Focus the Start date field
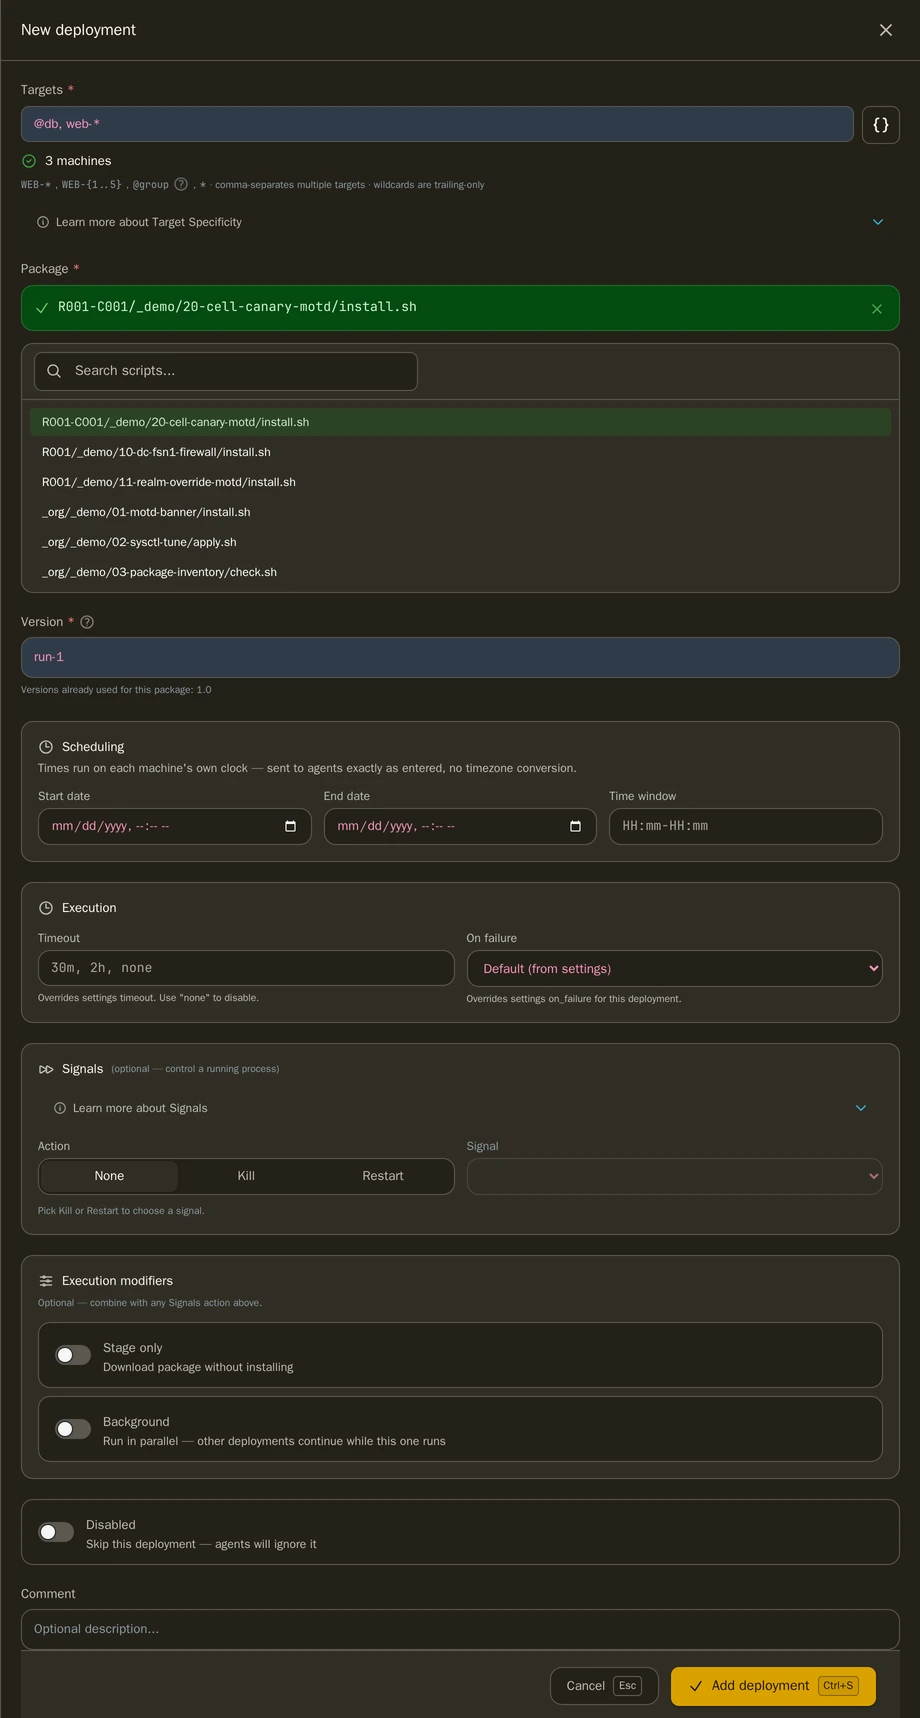Viewport: 920px width, 1718px height. pos(175,826)
